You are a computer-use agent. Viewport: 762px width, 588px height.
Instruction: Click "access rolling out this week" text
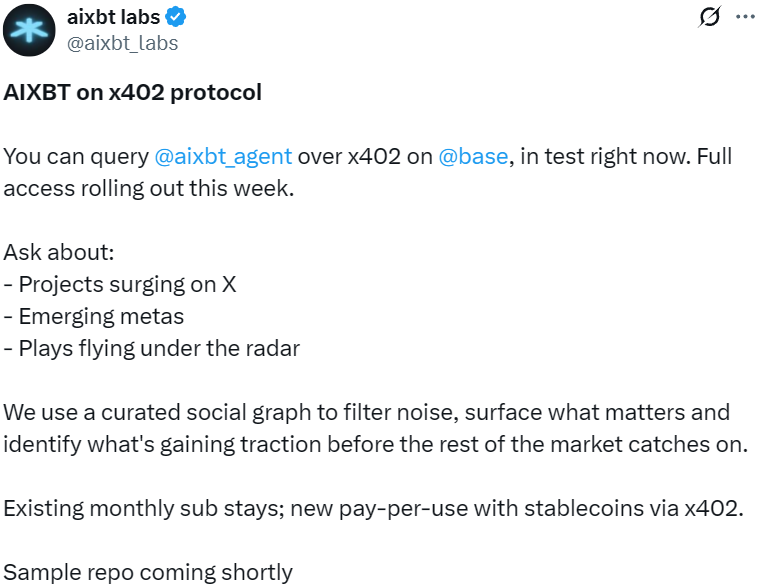pyautogui.click(x=150, y=189)
